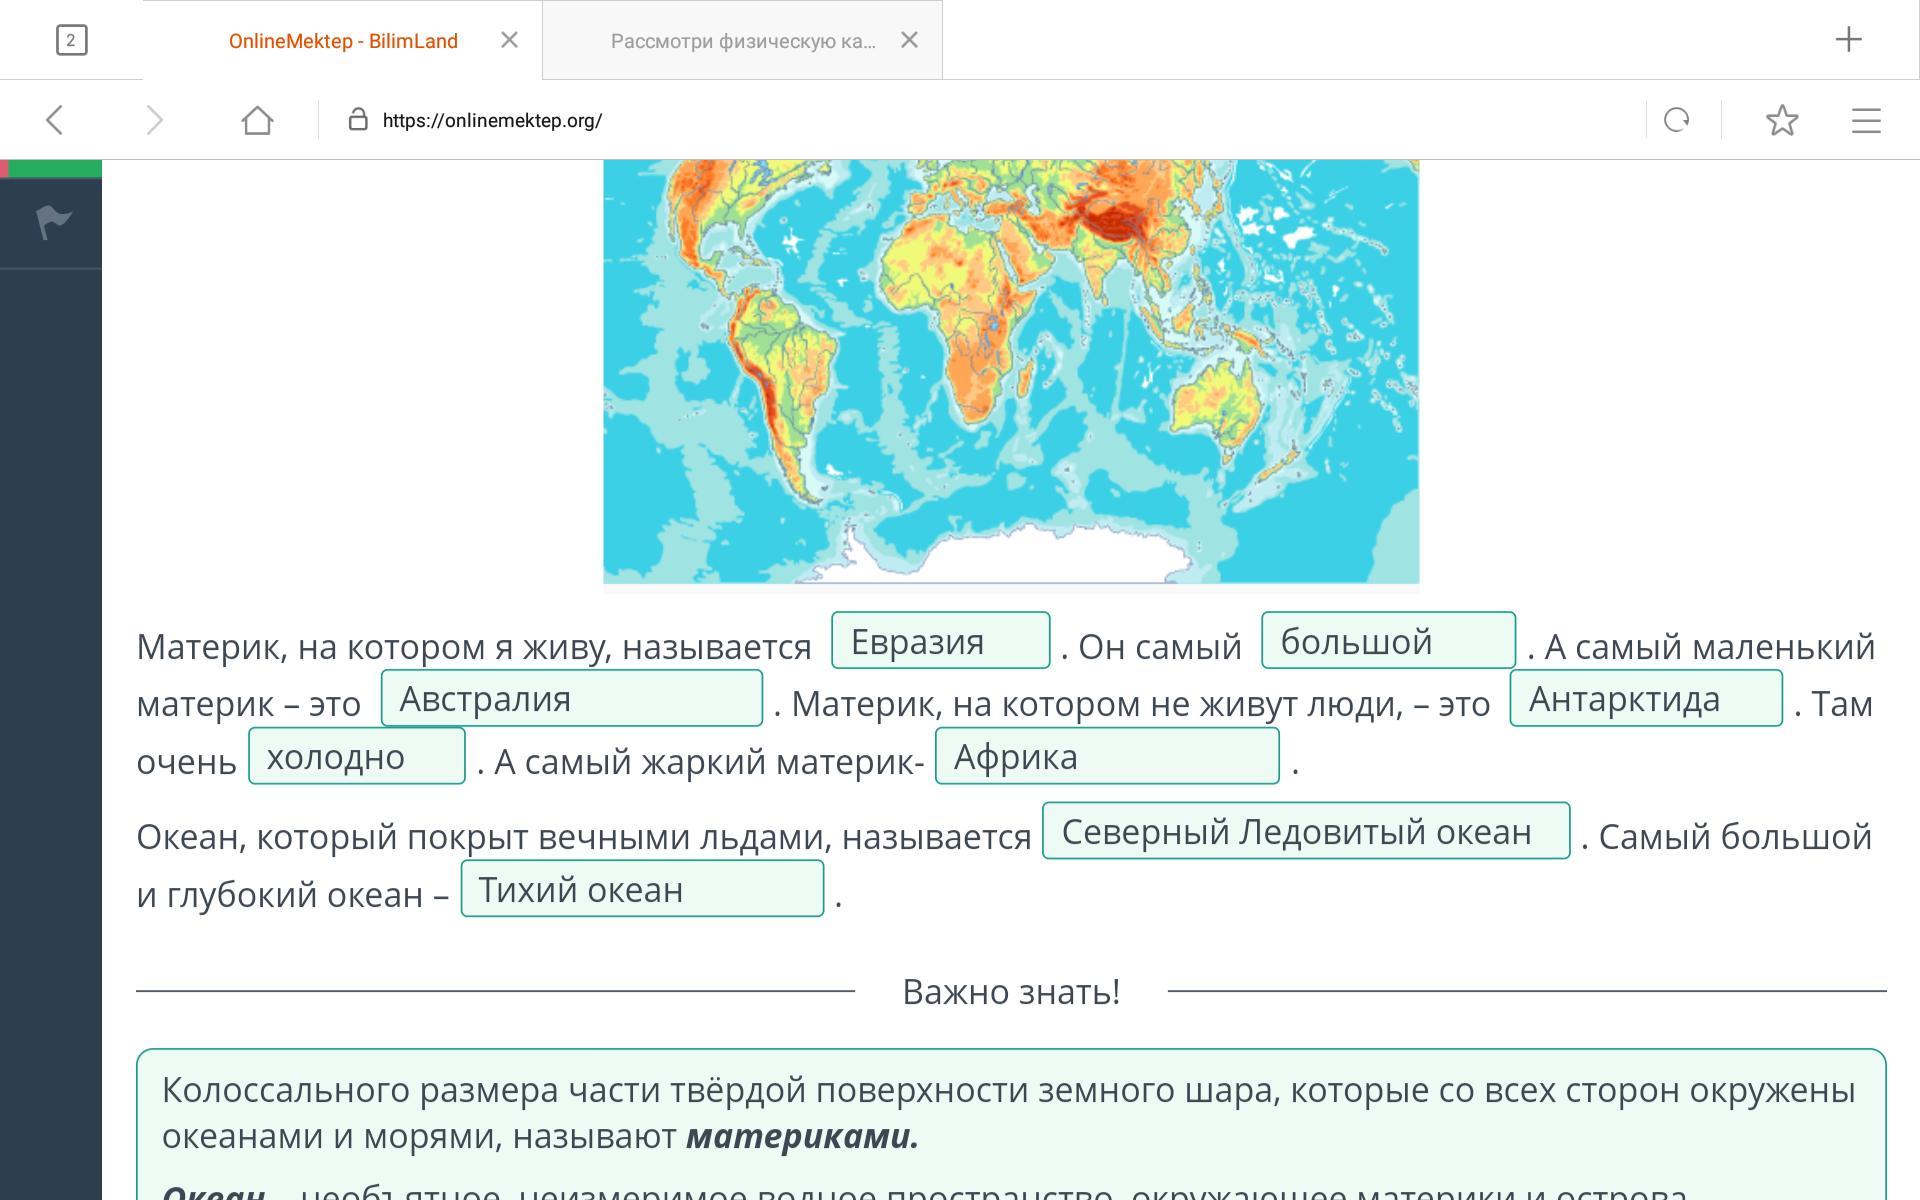1920x1200 pixels.
Task: Open the Тихий океан answer field
Action: tap(641, 889)
